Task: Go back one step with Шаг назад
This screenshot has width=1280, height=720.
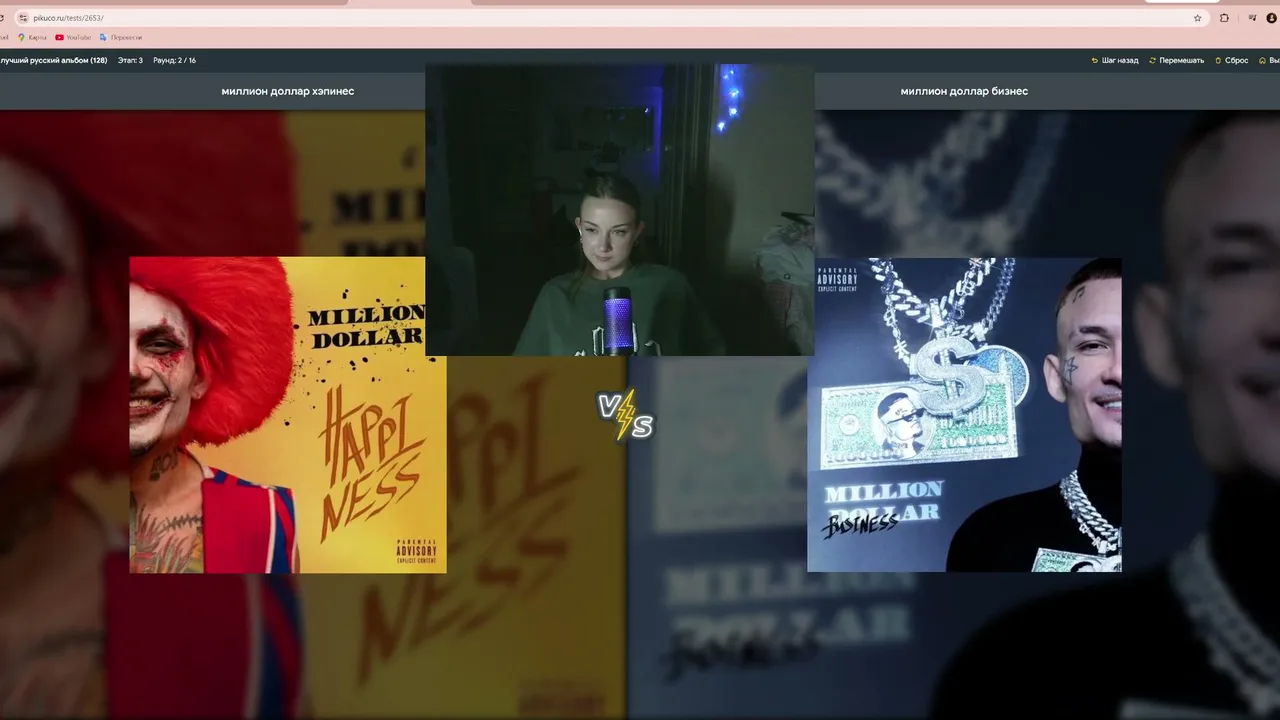Action: point(1115,60)
